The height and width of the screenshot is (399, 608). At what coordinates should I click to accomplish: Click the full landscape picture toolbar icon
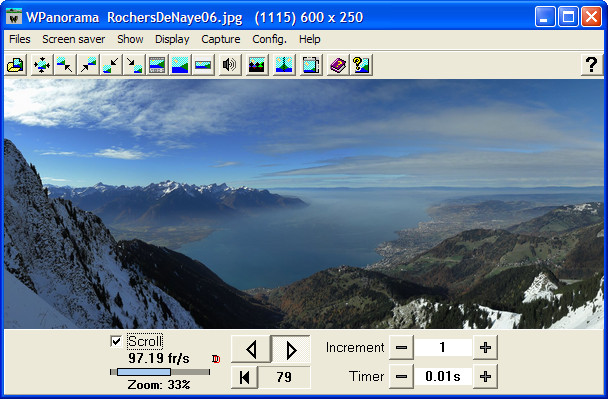[180, 65]
